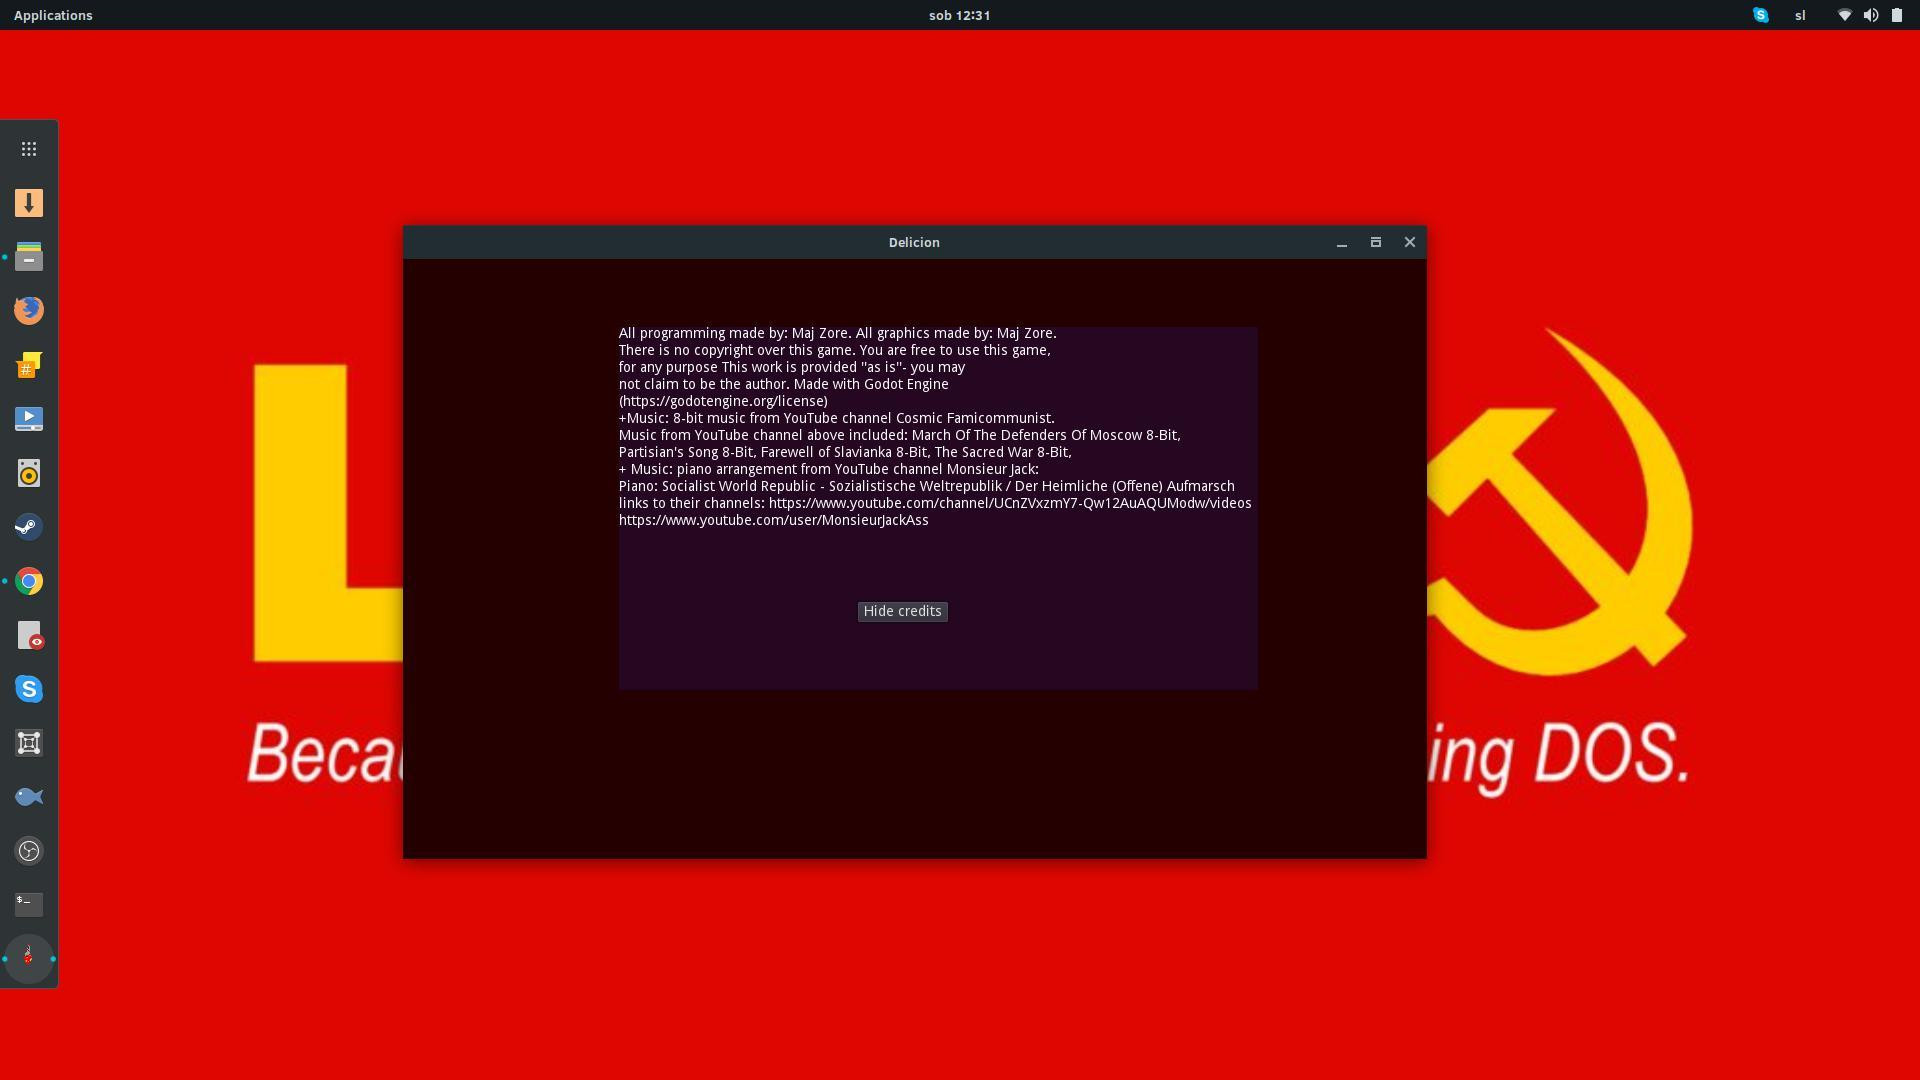Open the Files manager dock icon
This screenshot has width=1920, height=1080.
tap(29, 257)
